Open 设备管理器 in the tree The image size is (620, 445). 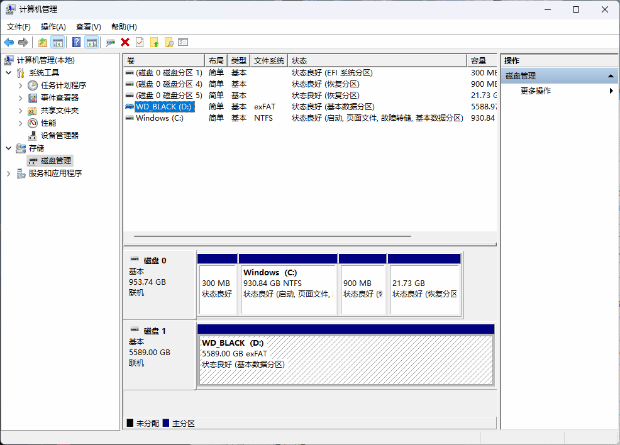(60, 136)
